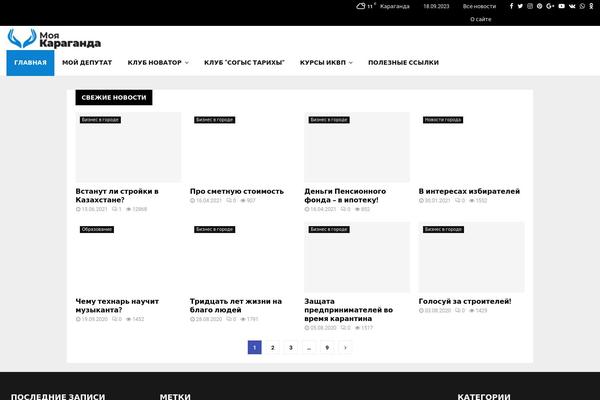Click the pagination ellipsis button
Image resolution: width=600 pixels, height=400 pixels.
point(309,348)
